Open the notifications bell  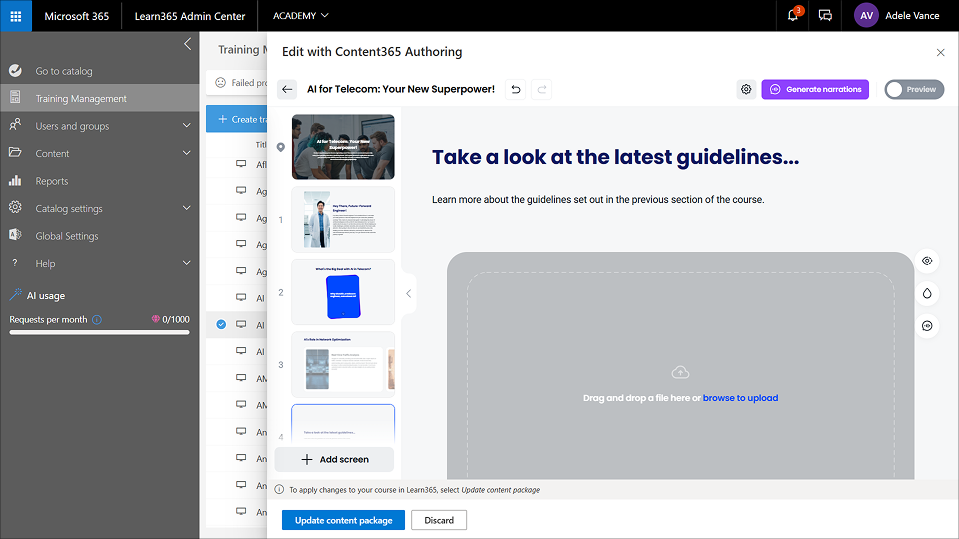(793, 16)
